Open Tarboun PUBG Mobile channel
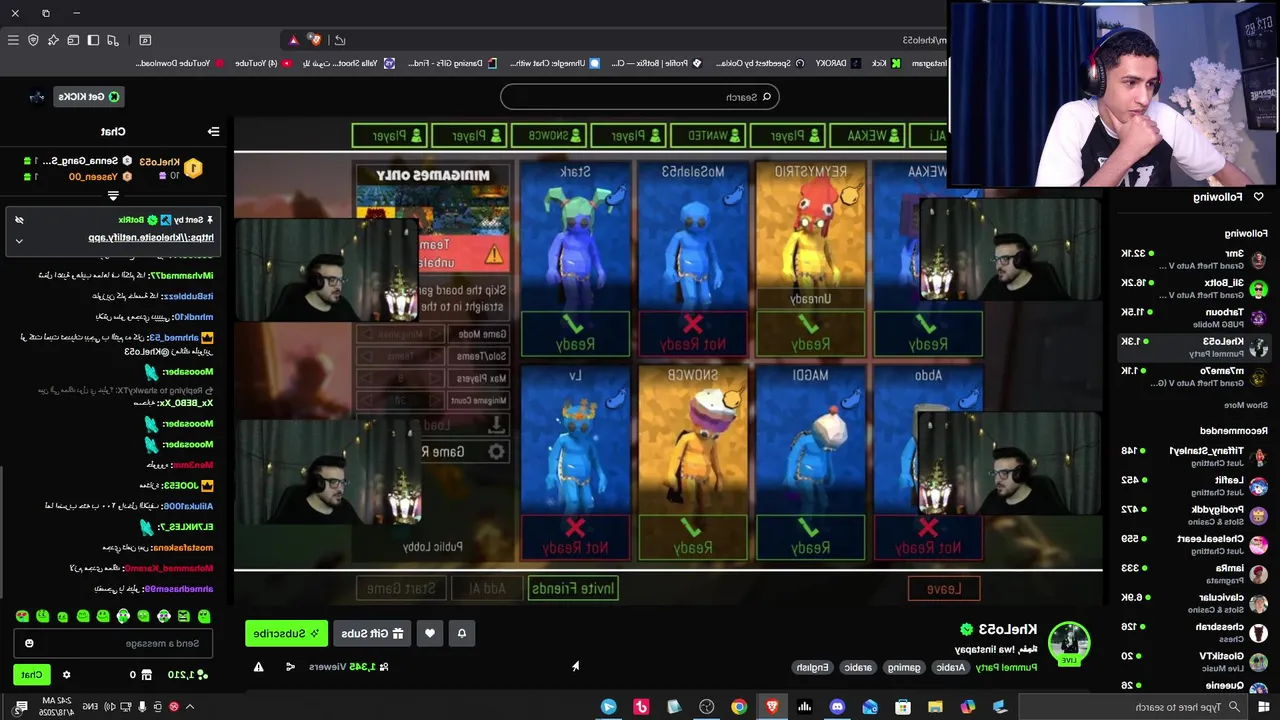This screenshot has width=1280, height=720. click(x=1194, y=317)
